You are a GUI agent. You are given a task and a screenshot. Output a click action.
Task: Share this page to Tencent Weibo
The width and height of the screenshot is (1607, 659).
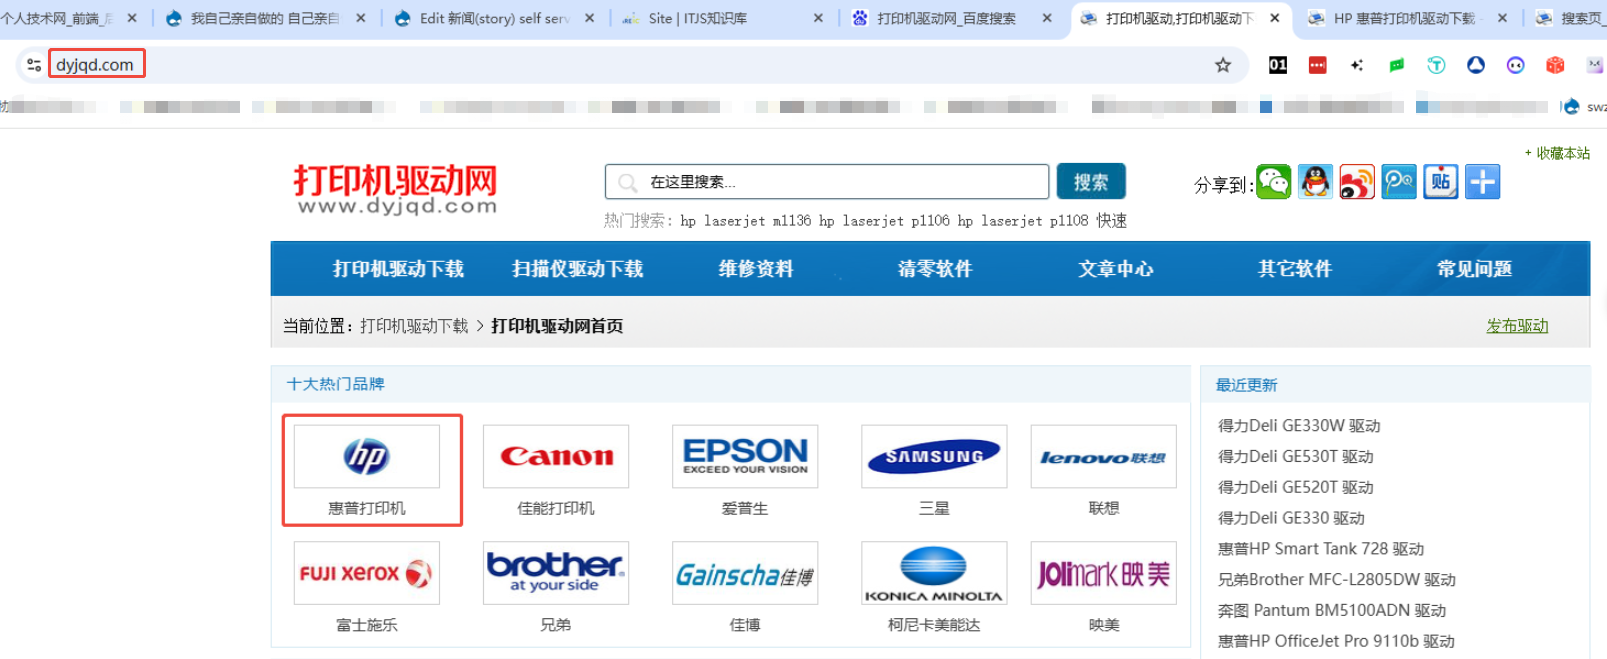tap(1399, 182)
